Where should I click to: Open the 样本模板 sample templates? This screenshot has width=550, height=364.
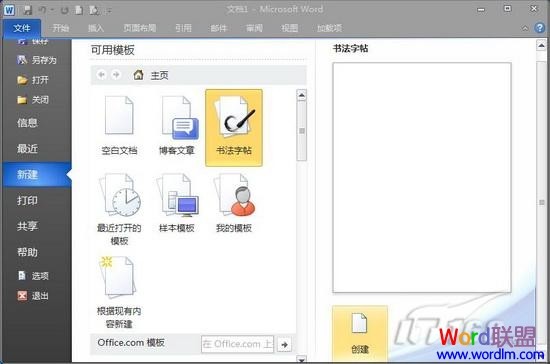pyautogui.click(x=176, y=203)
